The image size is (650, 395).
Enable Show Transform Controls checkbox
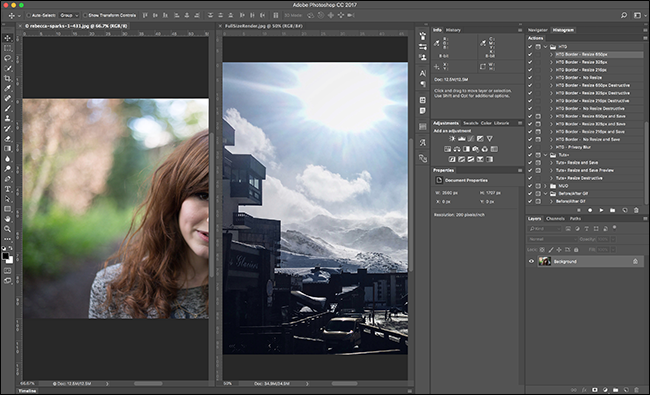(x=85, y=15)
